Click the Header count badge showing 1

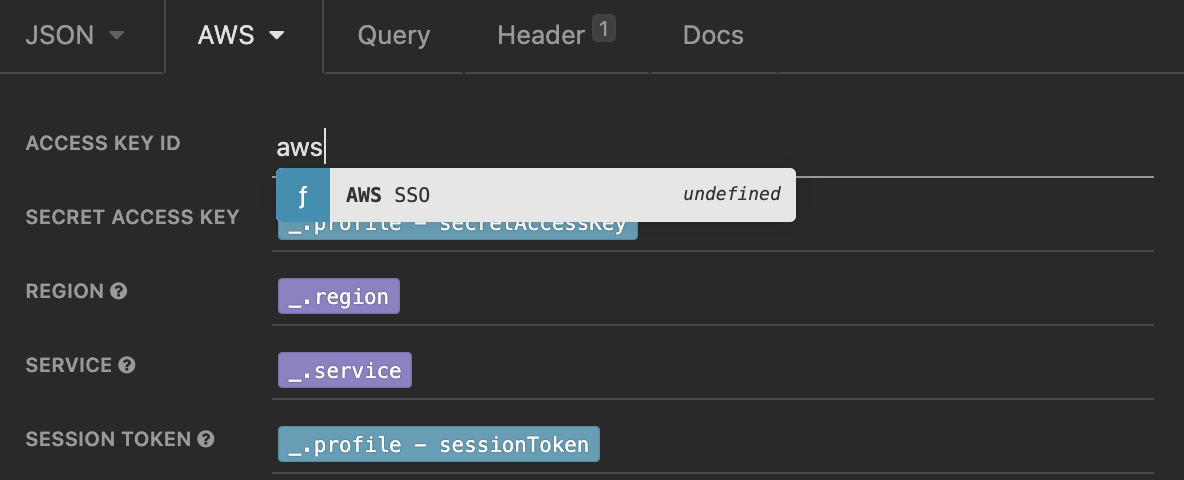point(603,30)
